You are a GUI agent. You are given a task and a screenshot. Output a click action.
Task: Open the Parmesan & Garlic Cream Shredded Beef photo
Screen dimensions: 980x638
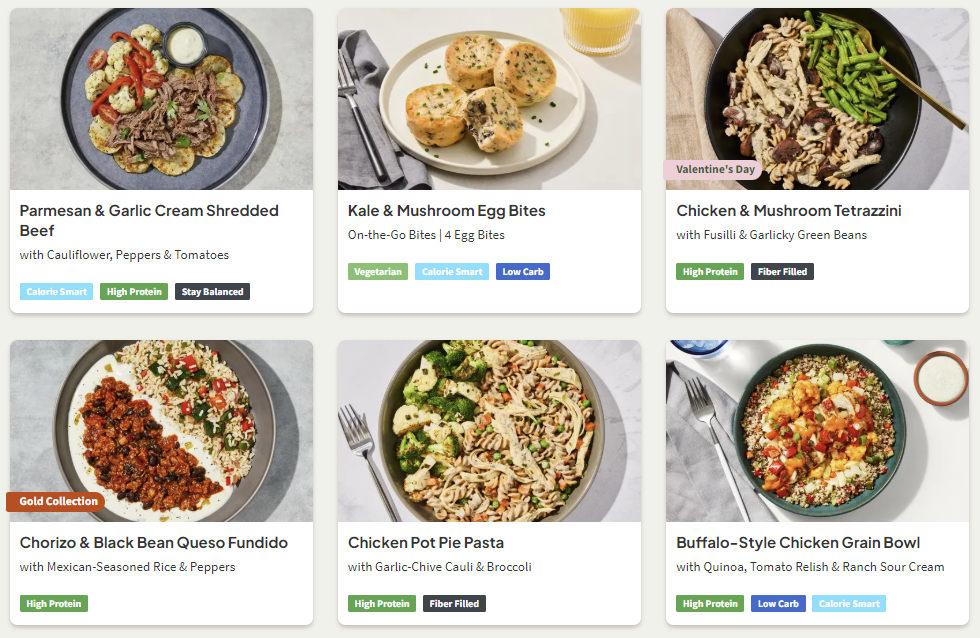161,99
